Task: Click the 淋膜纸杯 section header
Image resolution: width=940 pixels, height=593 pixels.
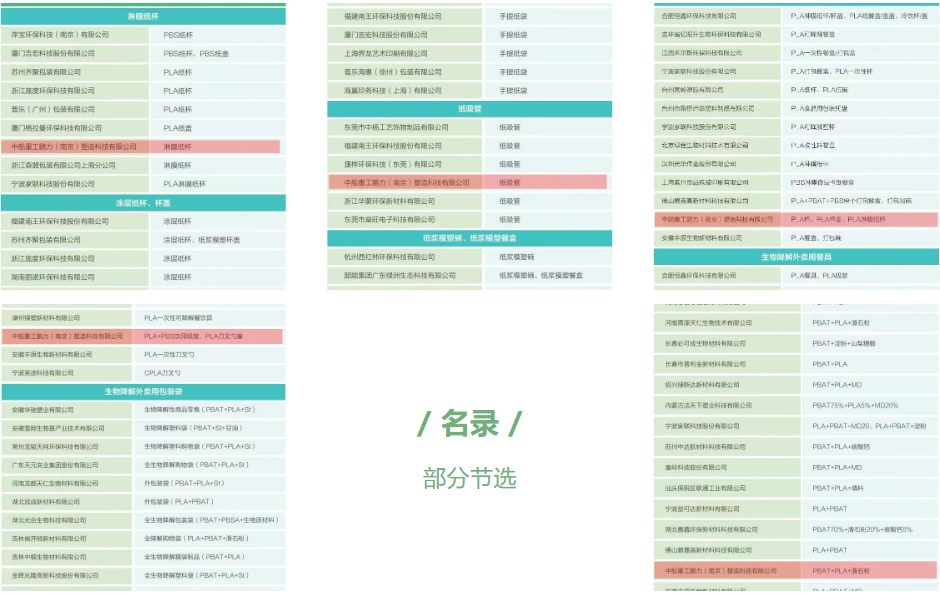Action: coord(143,16)
